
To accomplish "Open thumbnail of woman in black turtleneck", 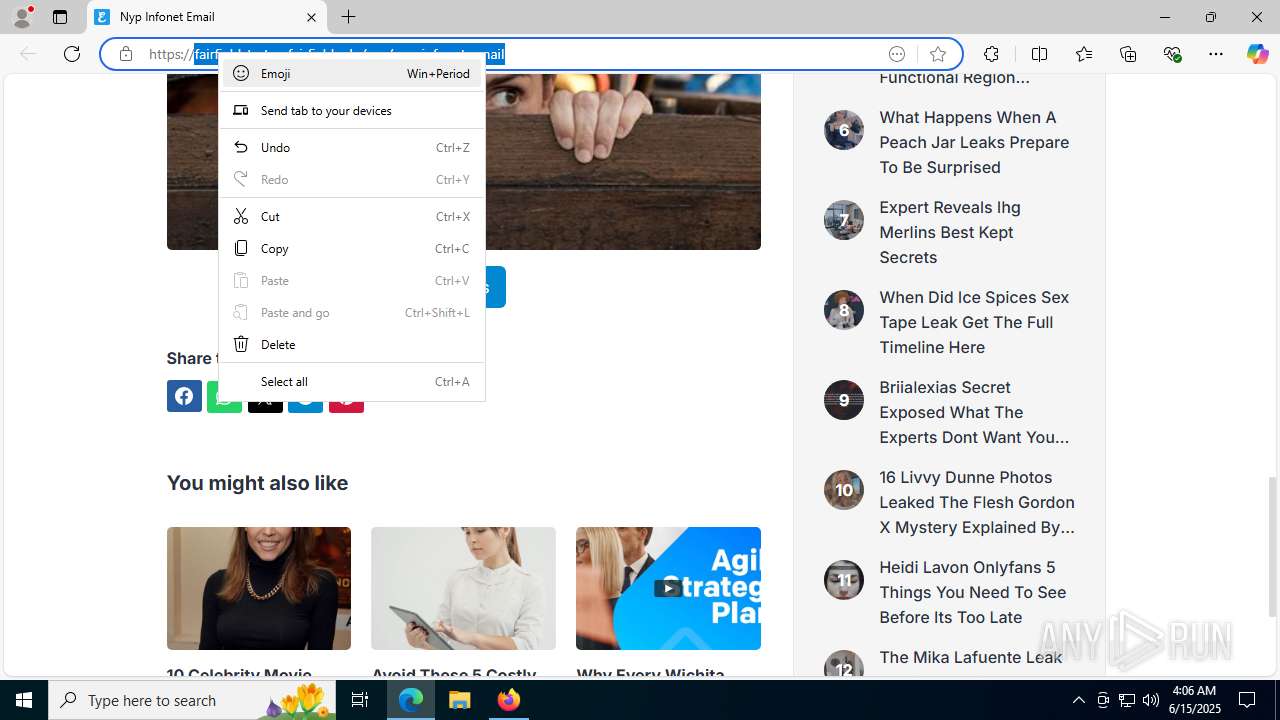I will [x=258, y=588].
